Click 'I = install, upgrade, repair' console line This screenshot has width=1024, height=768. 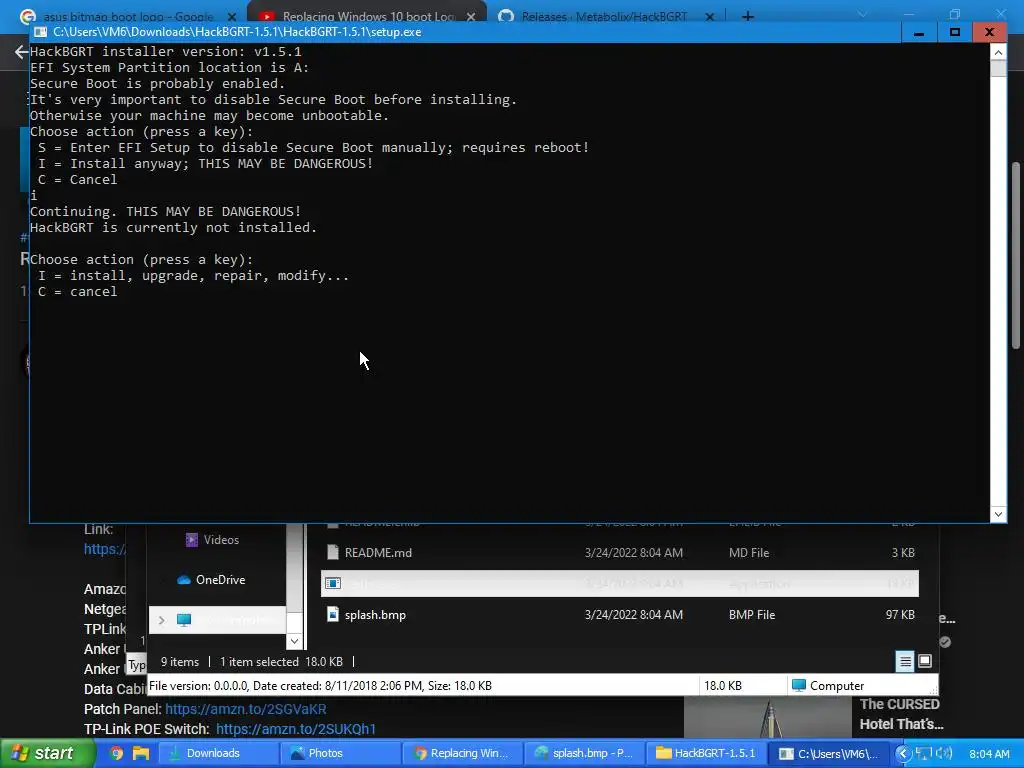pyautogui.click(x=193, y=276)
